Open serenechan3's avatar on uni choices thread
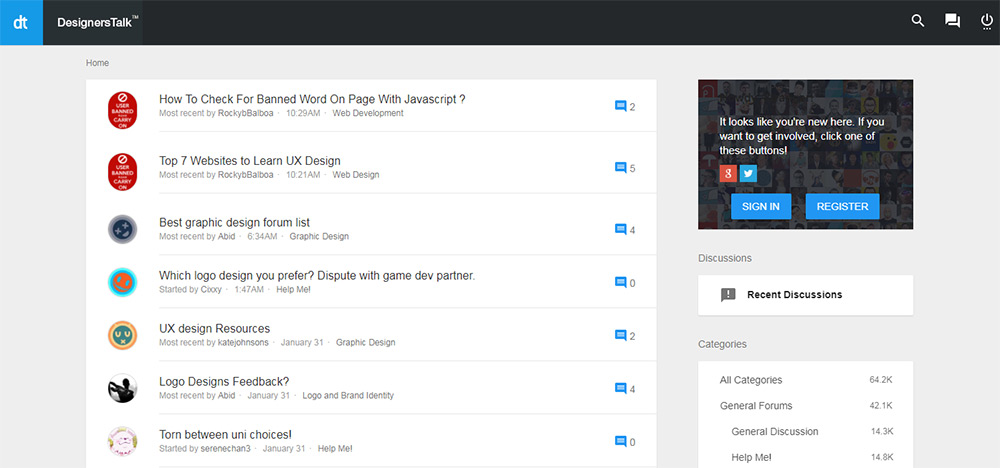The height and width of the screenshot is (468, 1000). 122,441
